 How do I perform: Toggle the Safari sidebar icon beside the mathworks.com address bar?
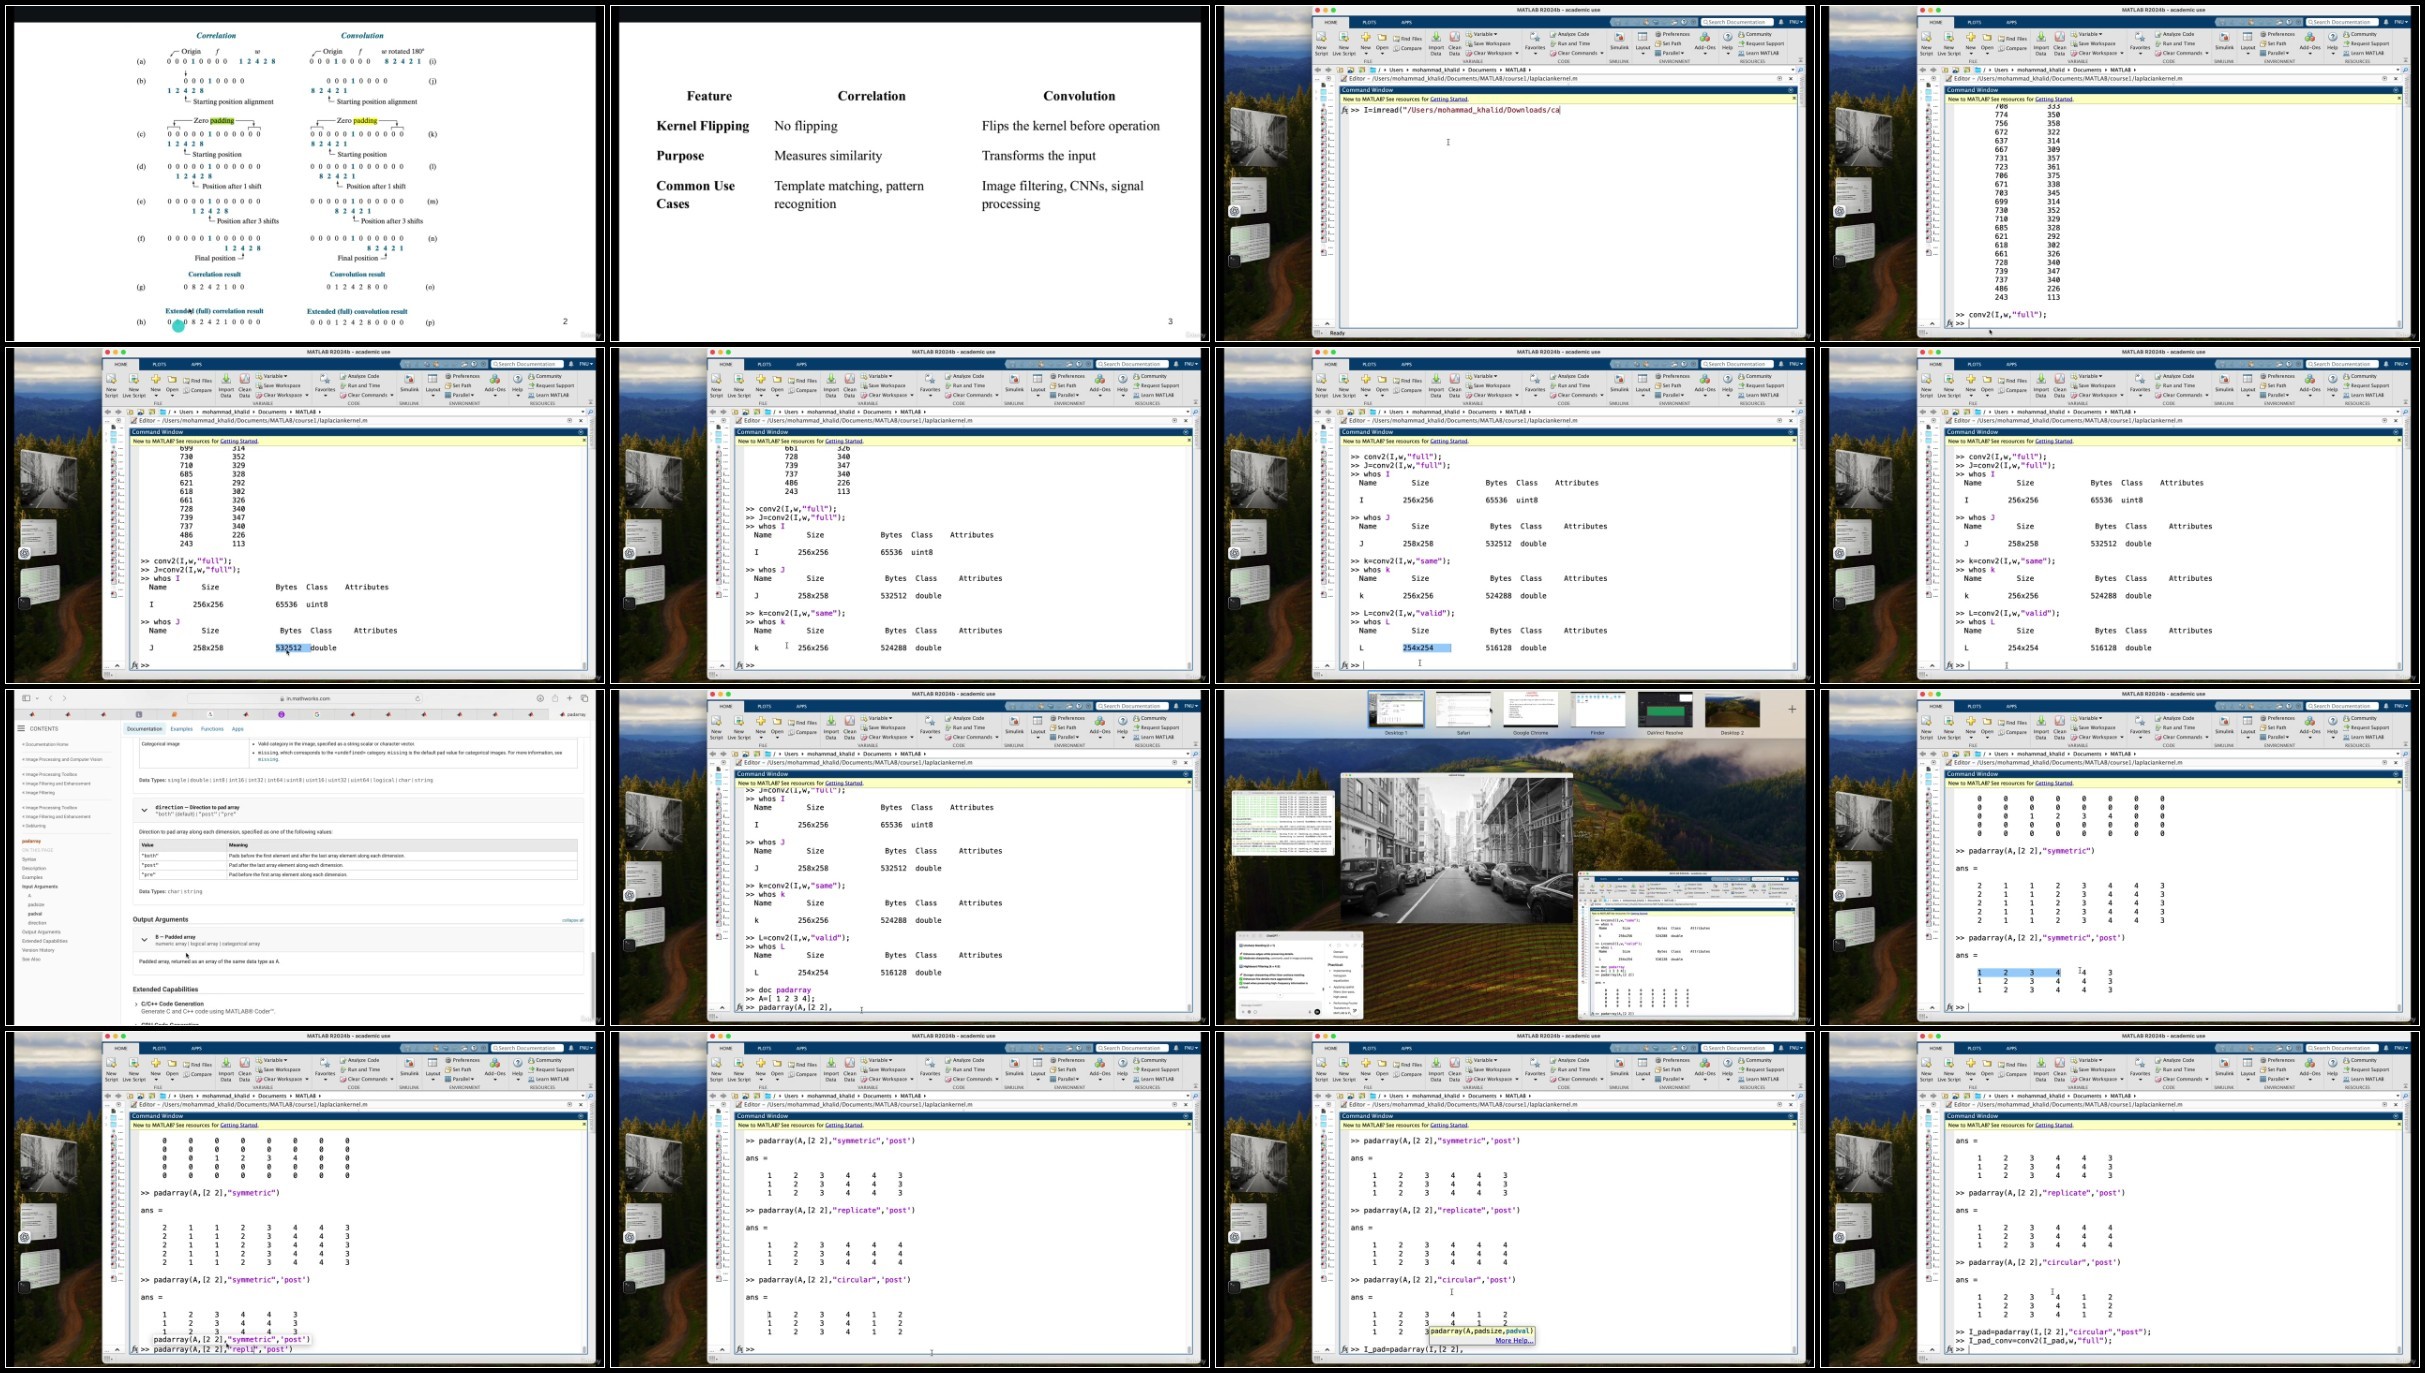26,698
